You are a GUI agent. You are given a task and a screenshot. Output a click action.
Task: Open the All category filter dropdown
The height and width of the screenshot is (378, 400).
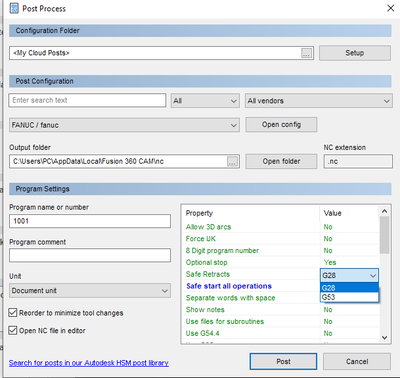205,101
